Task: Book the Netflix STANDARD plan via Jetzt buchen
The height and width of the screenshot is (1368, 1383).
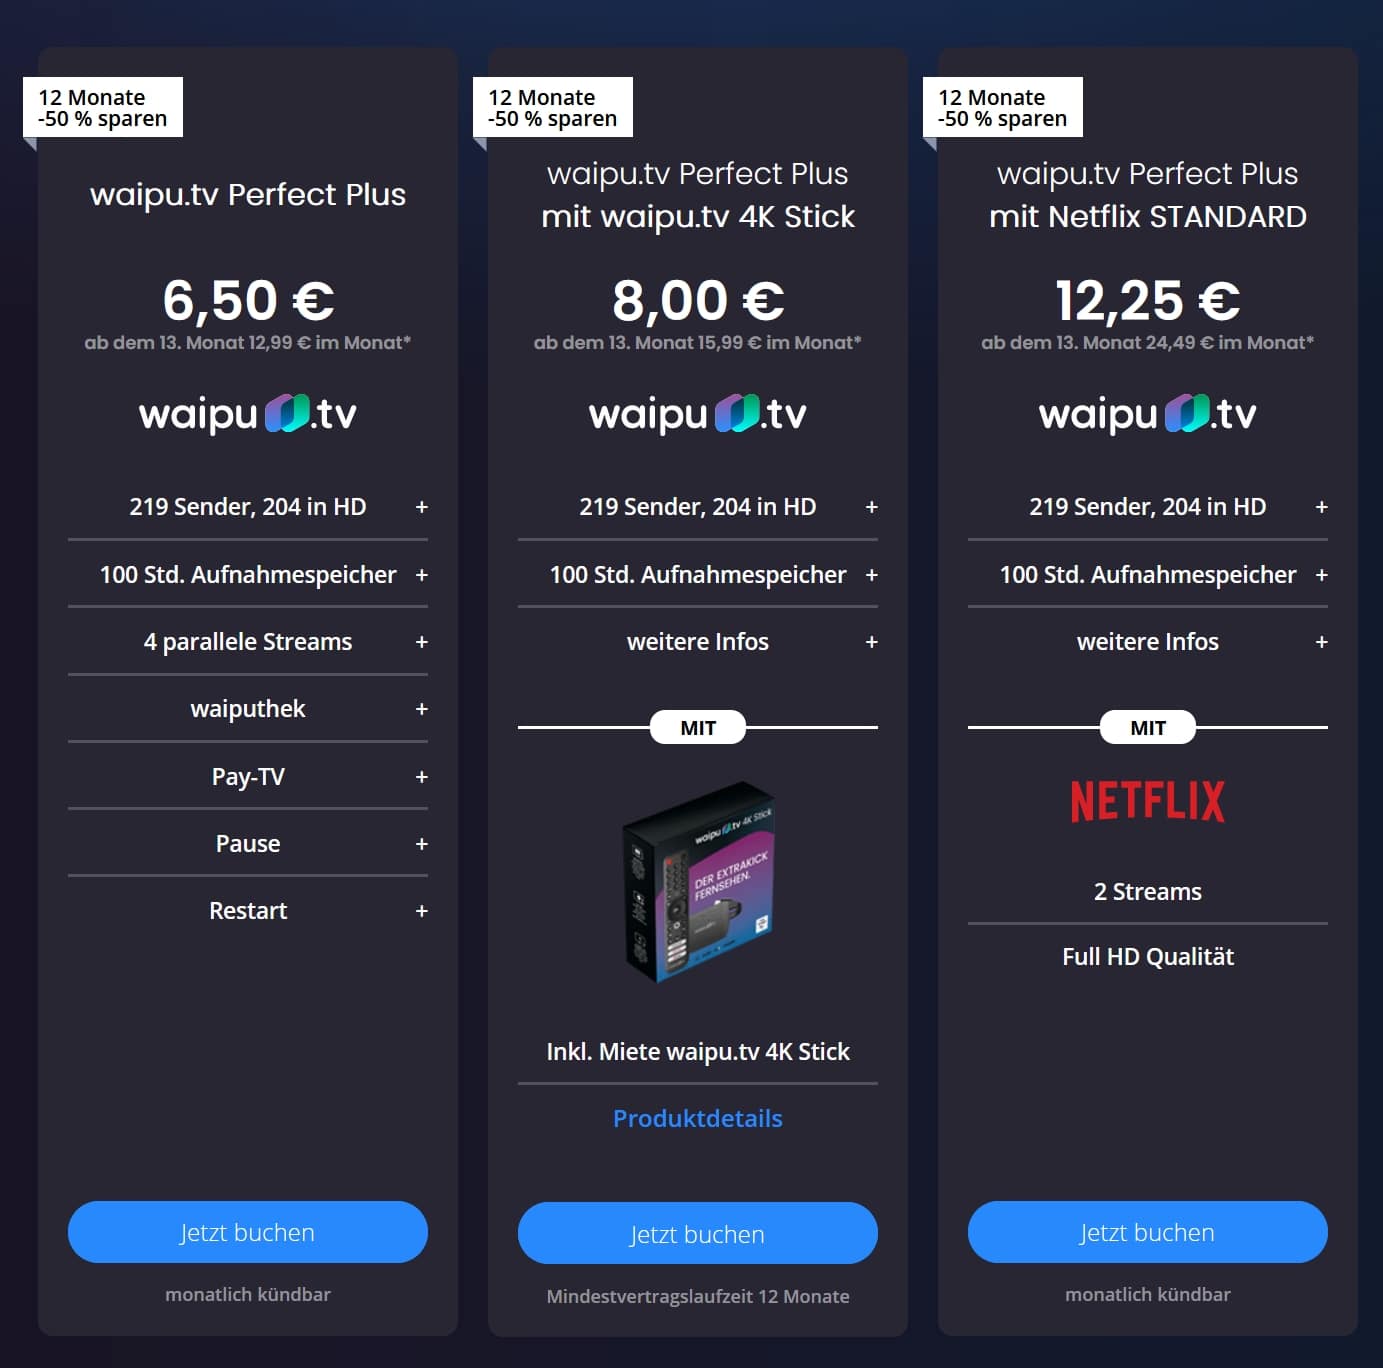Action: pos(1148,1232)
